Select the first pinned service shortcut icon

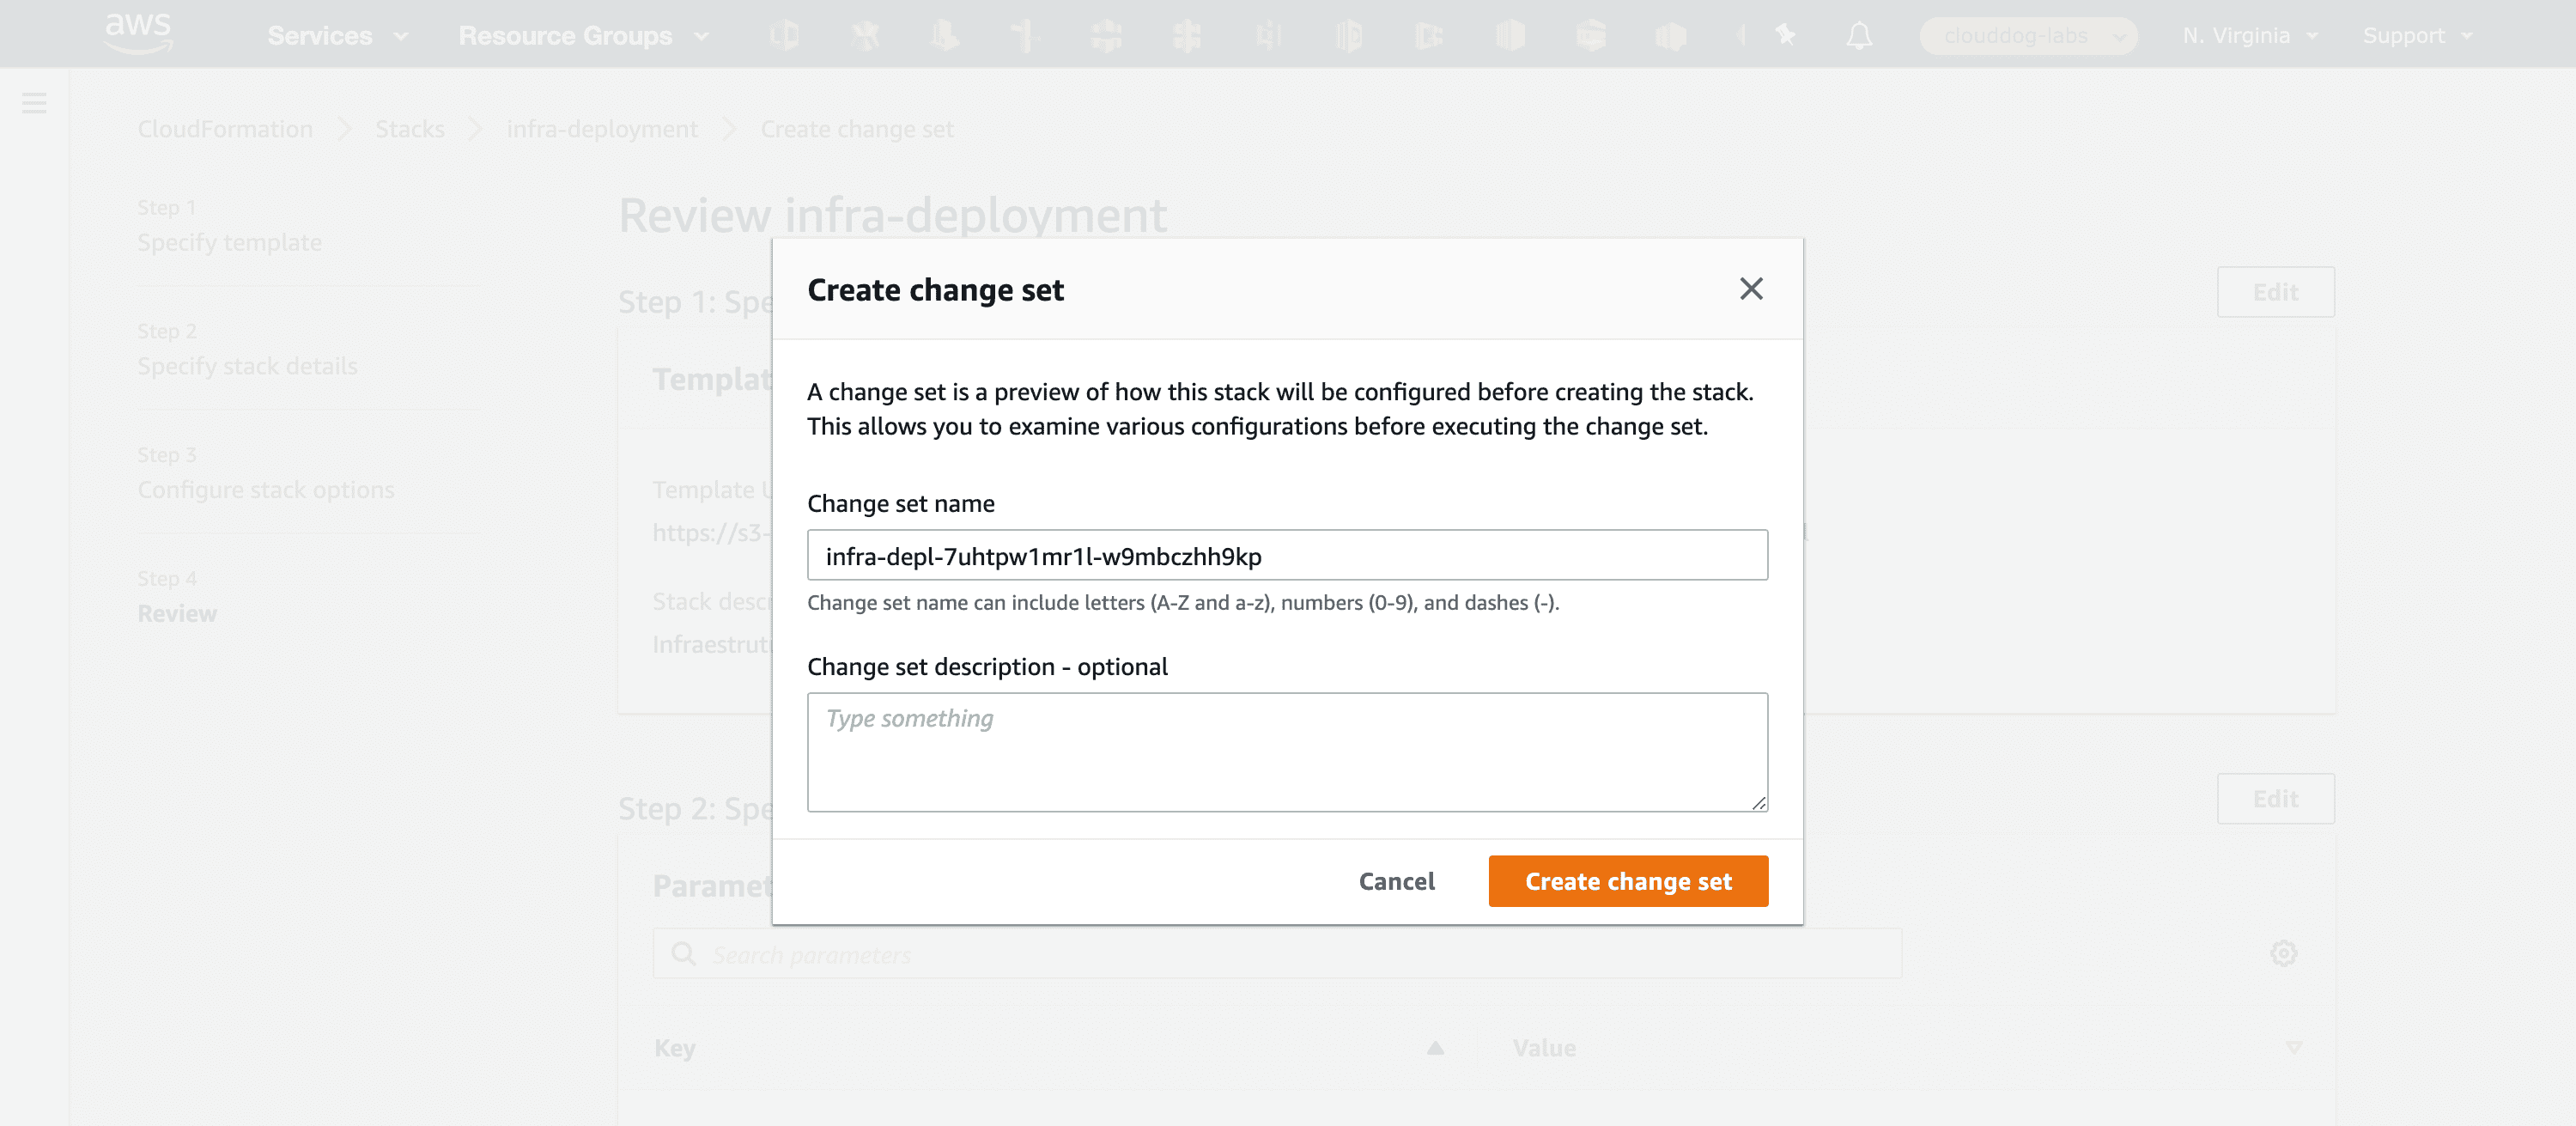click(786, 35)
